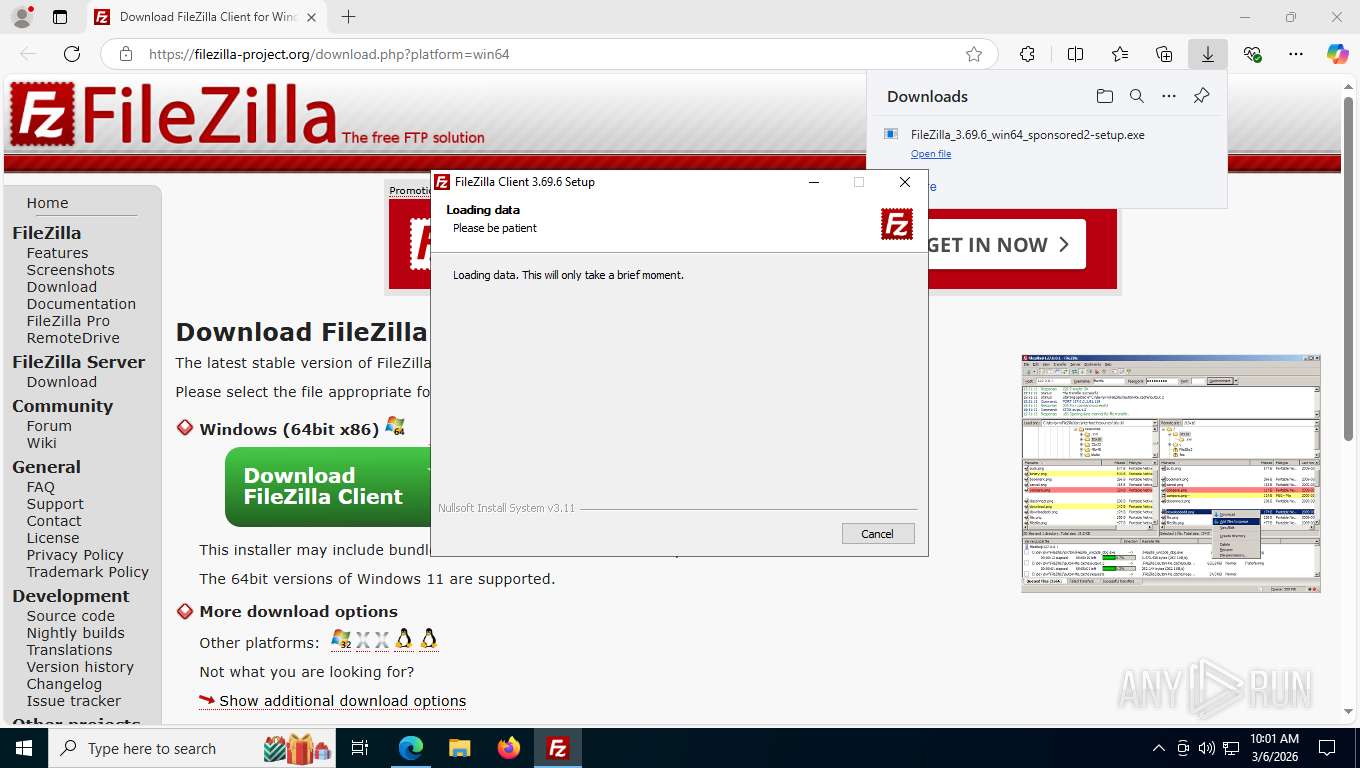
Task: Open Version history sidebar link
Action: pyautogui.click(x=80, y=667)
